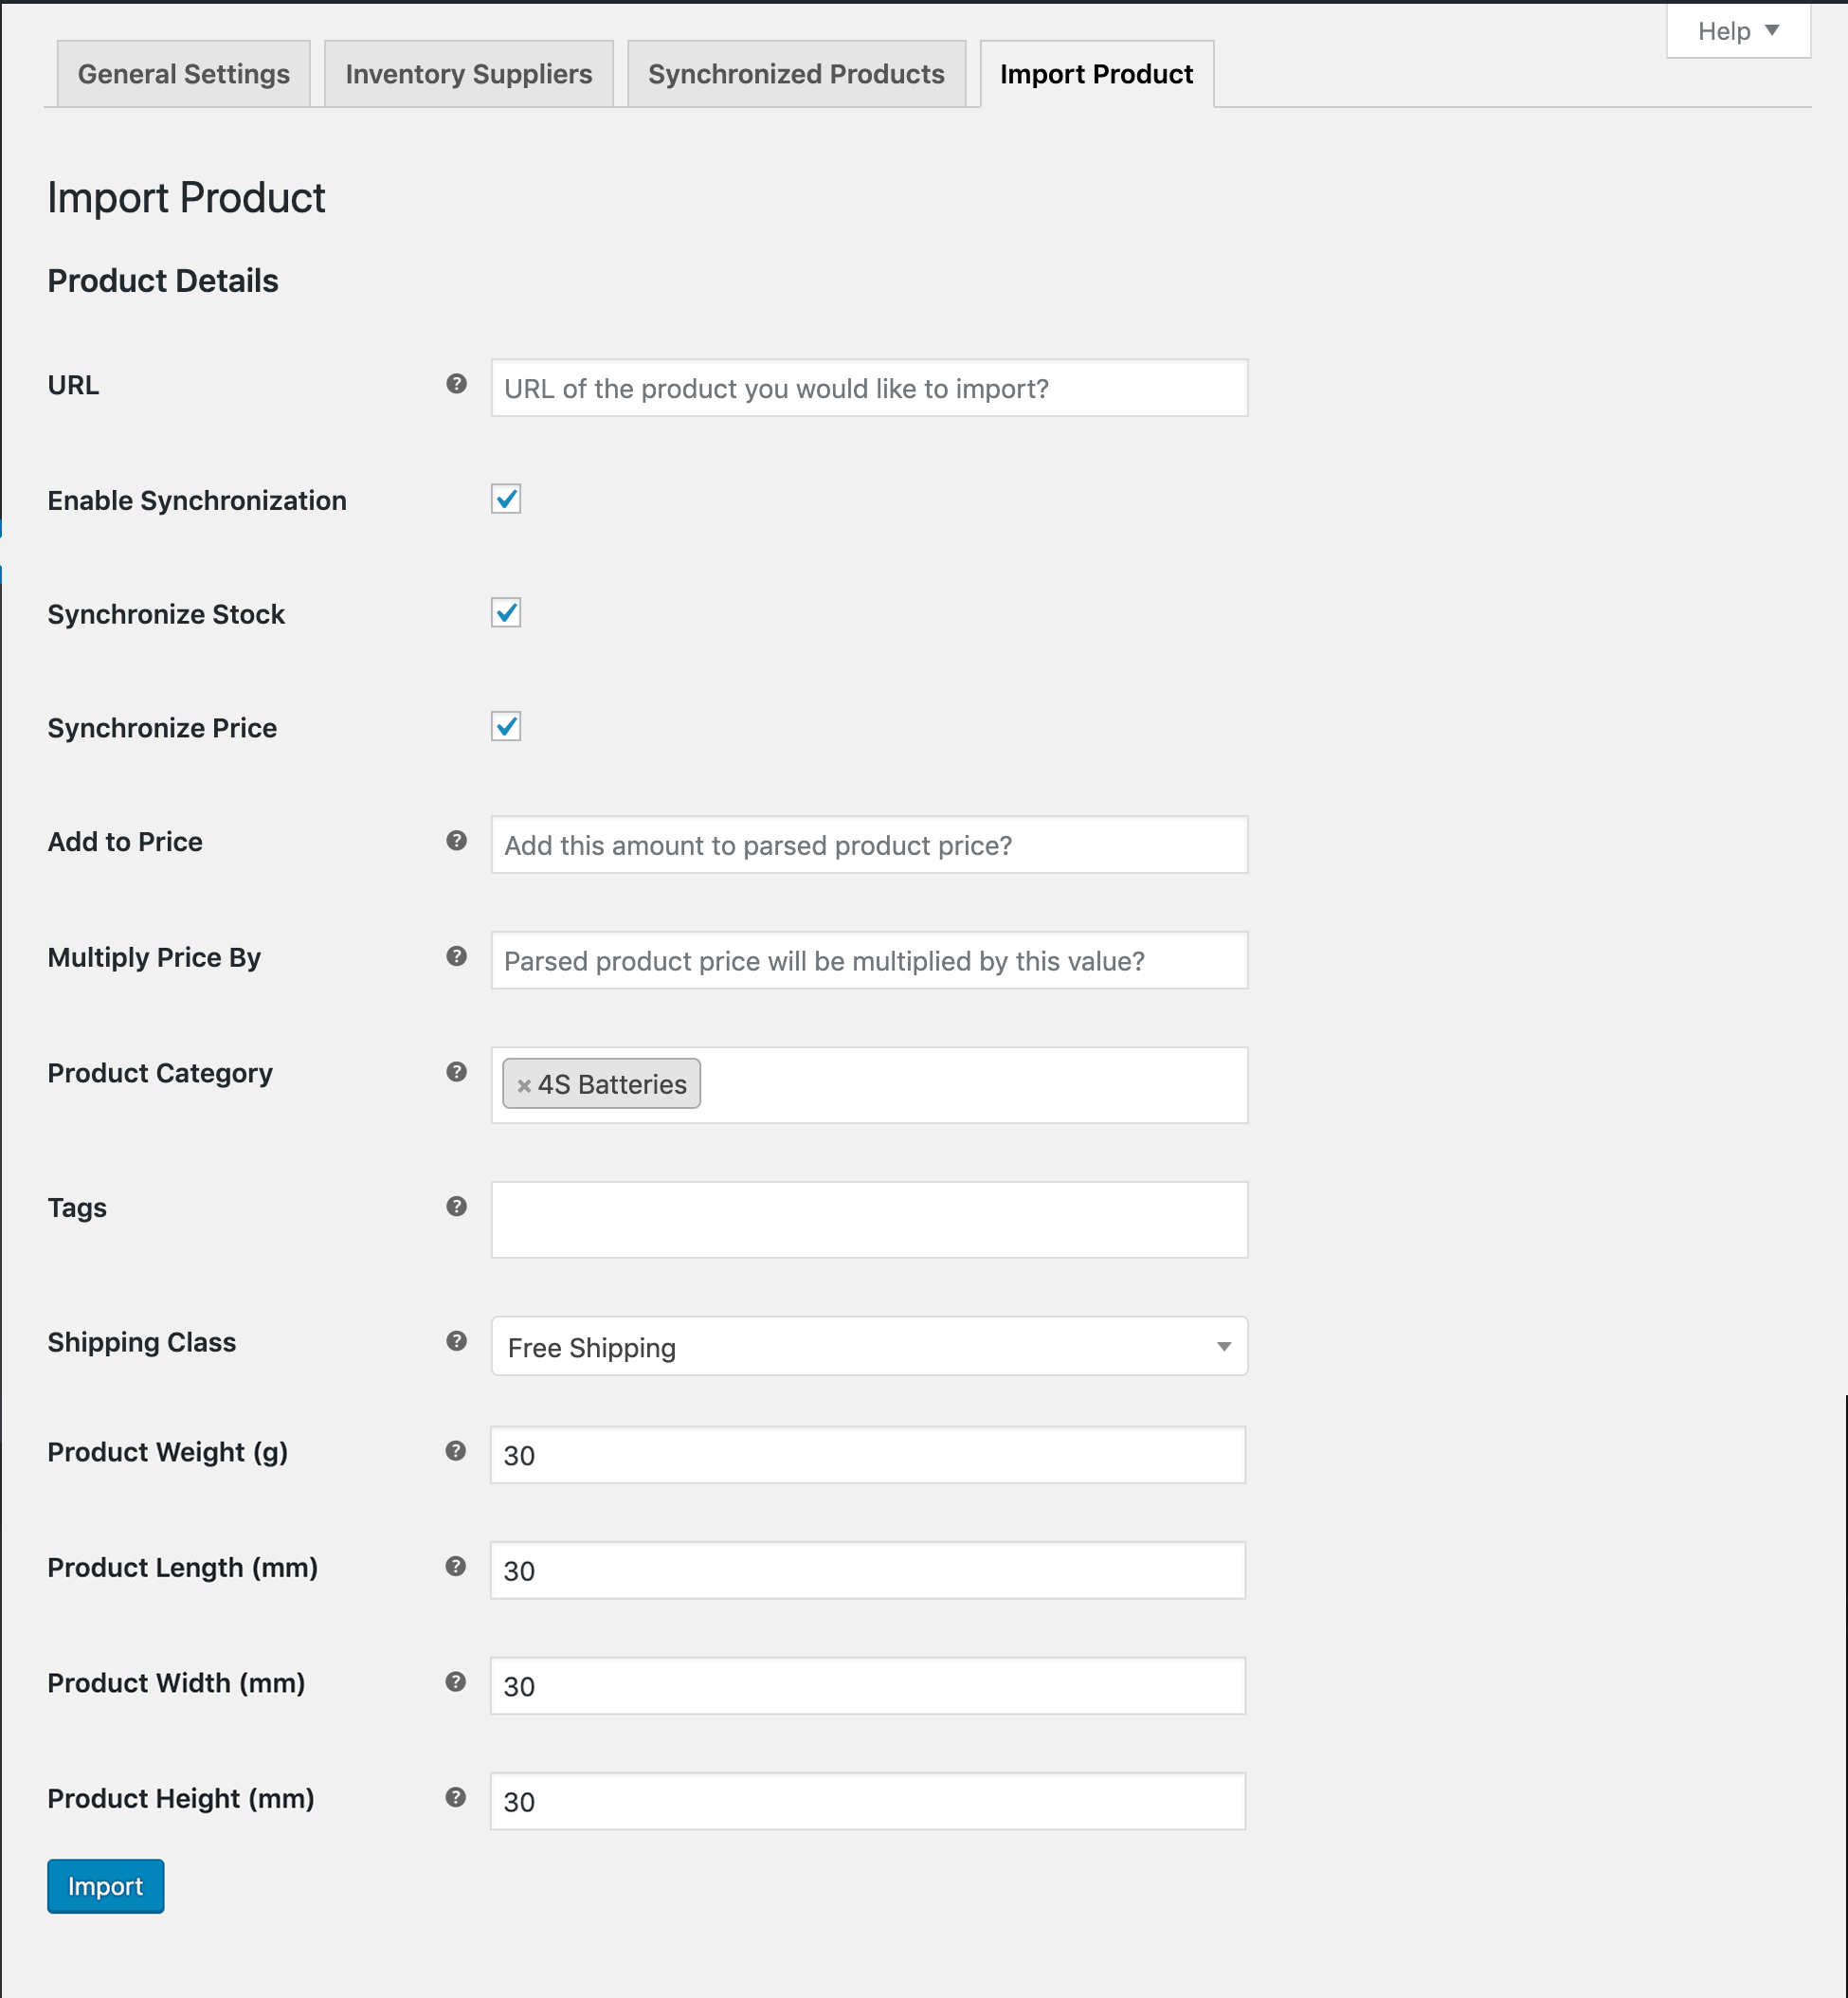1848x1998 pixels.
Task: Open the Product Category selection field
Action: pyautogui.click(x=970, y=1086)
